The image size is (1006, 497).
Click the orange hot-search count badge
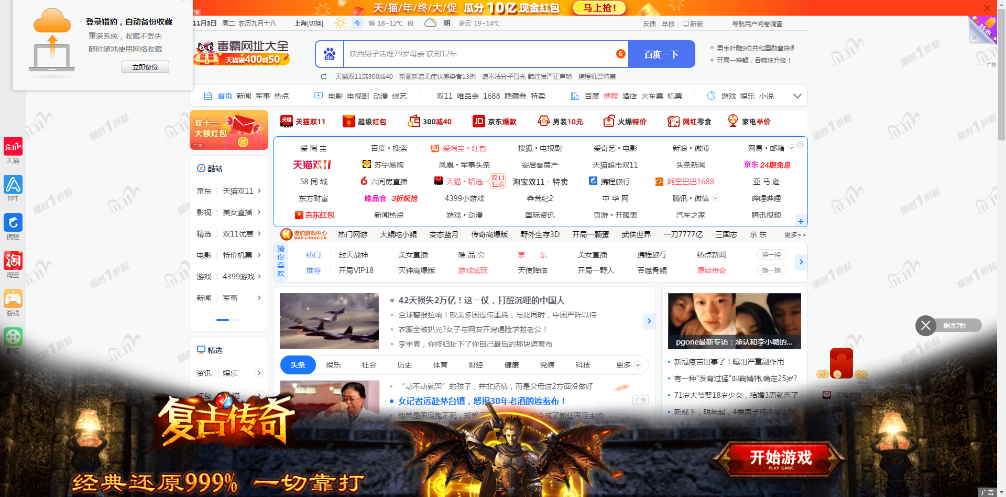[620, 54]
